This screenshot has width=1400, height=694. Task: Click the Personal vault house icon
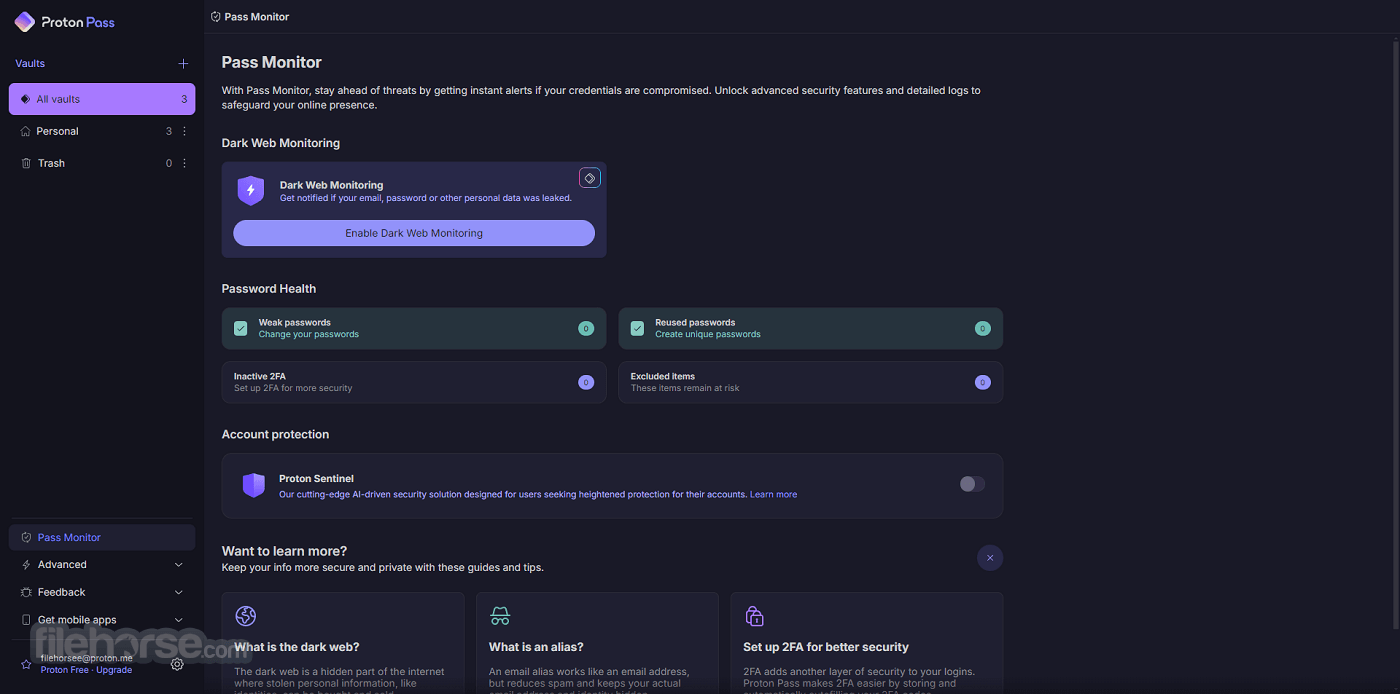point(26,131)
